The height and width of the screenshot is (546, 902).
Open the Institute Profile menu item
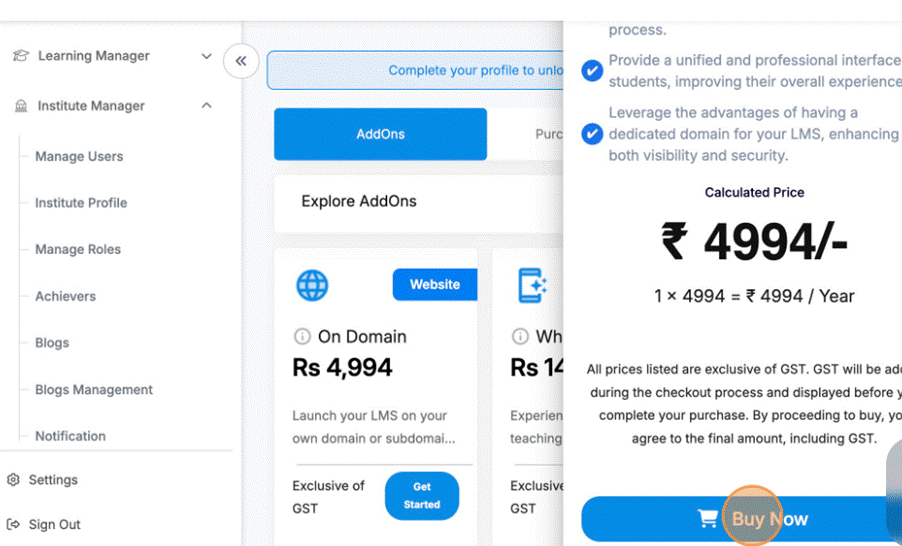[x=81, y=203]
